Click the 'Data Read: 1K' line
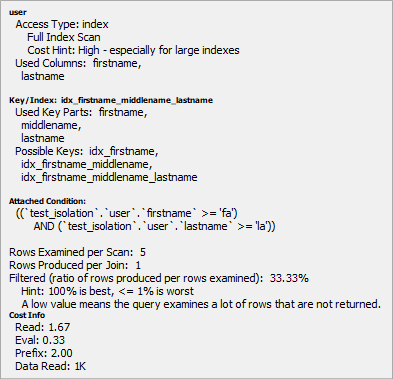393x379 pixels. pyautogui.click(x=51, y=366)
